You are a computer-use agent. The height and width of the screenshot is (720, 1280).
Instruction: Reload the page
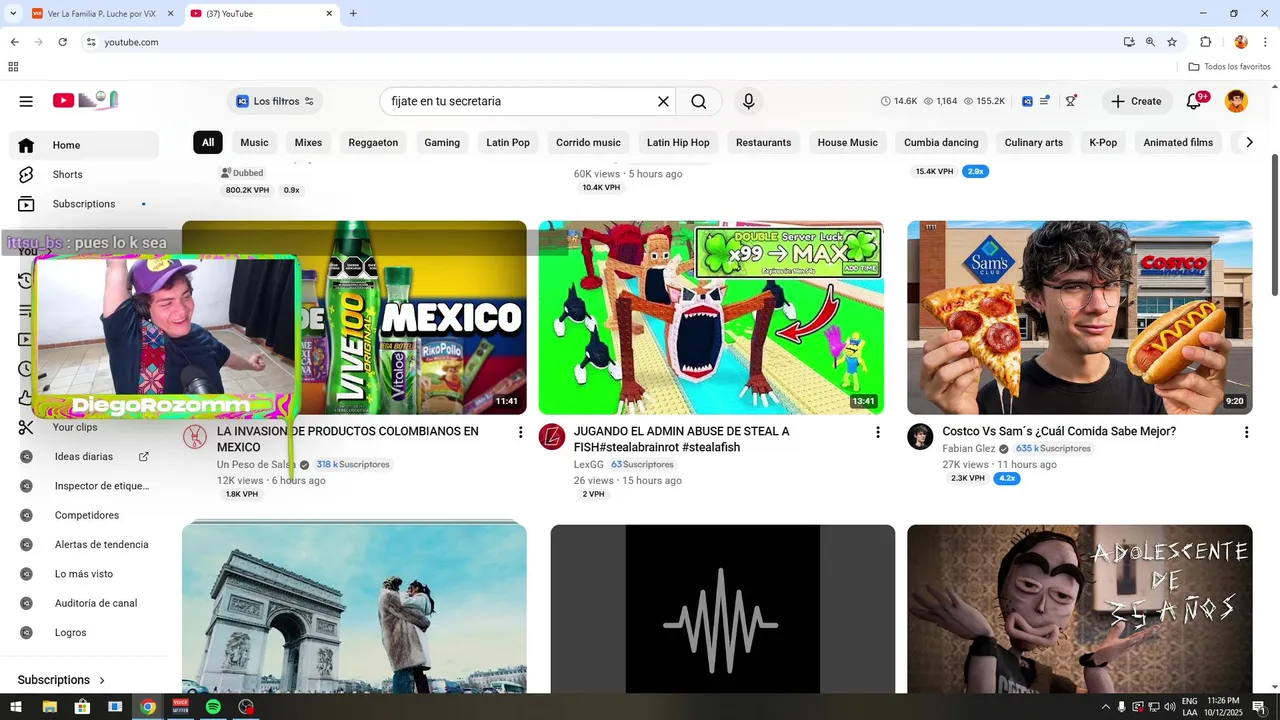tap(62, 42)
